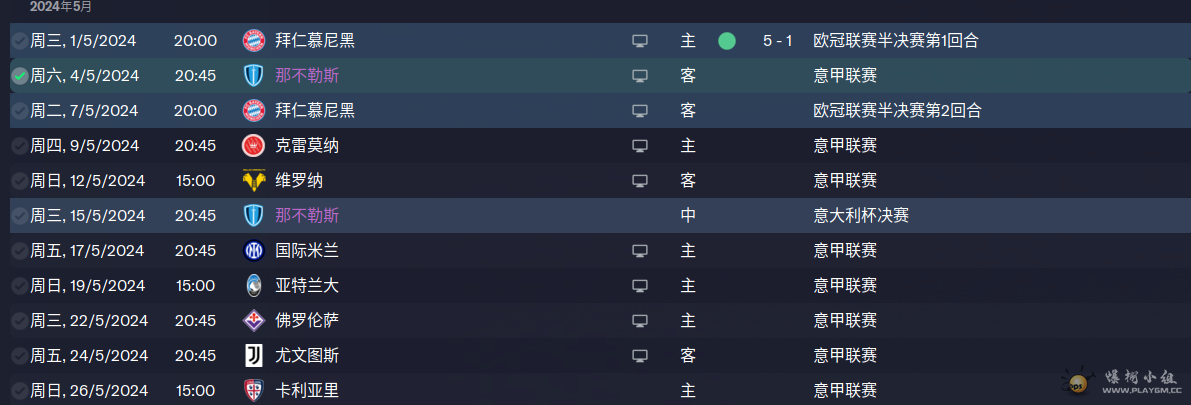The image size is (1191, 405).
Task: Click the TV broadcast icon on the Inter Milan row
Action: (640, 251)
